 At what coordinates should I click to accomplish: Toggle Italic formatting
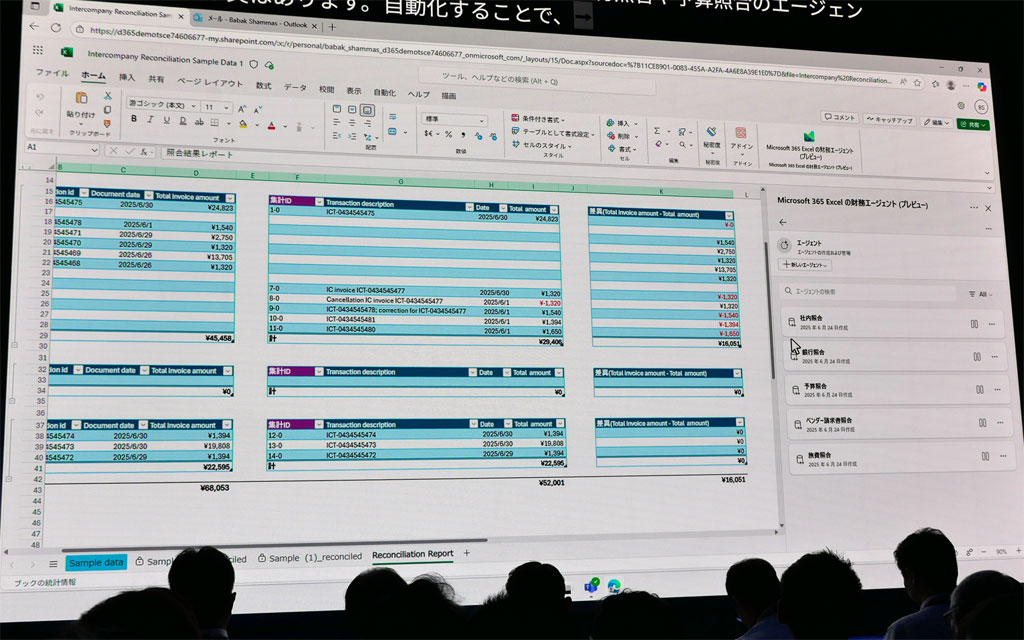click(150, 120)
